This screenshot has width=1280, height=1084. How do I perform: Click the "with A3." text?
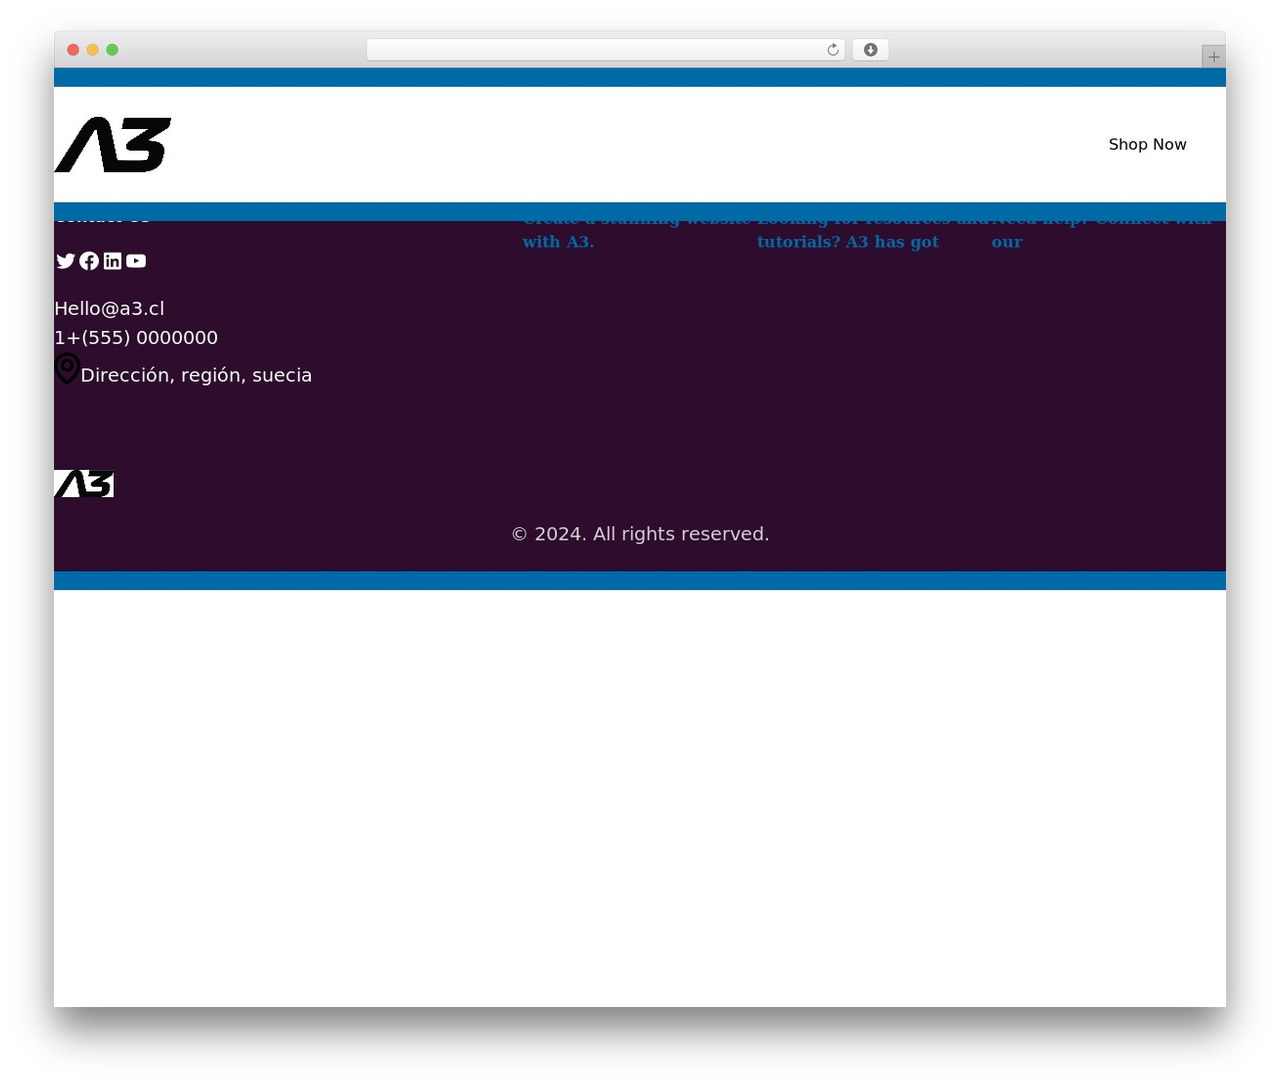pos(558,242)
